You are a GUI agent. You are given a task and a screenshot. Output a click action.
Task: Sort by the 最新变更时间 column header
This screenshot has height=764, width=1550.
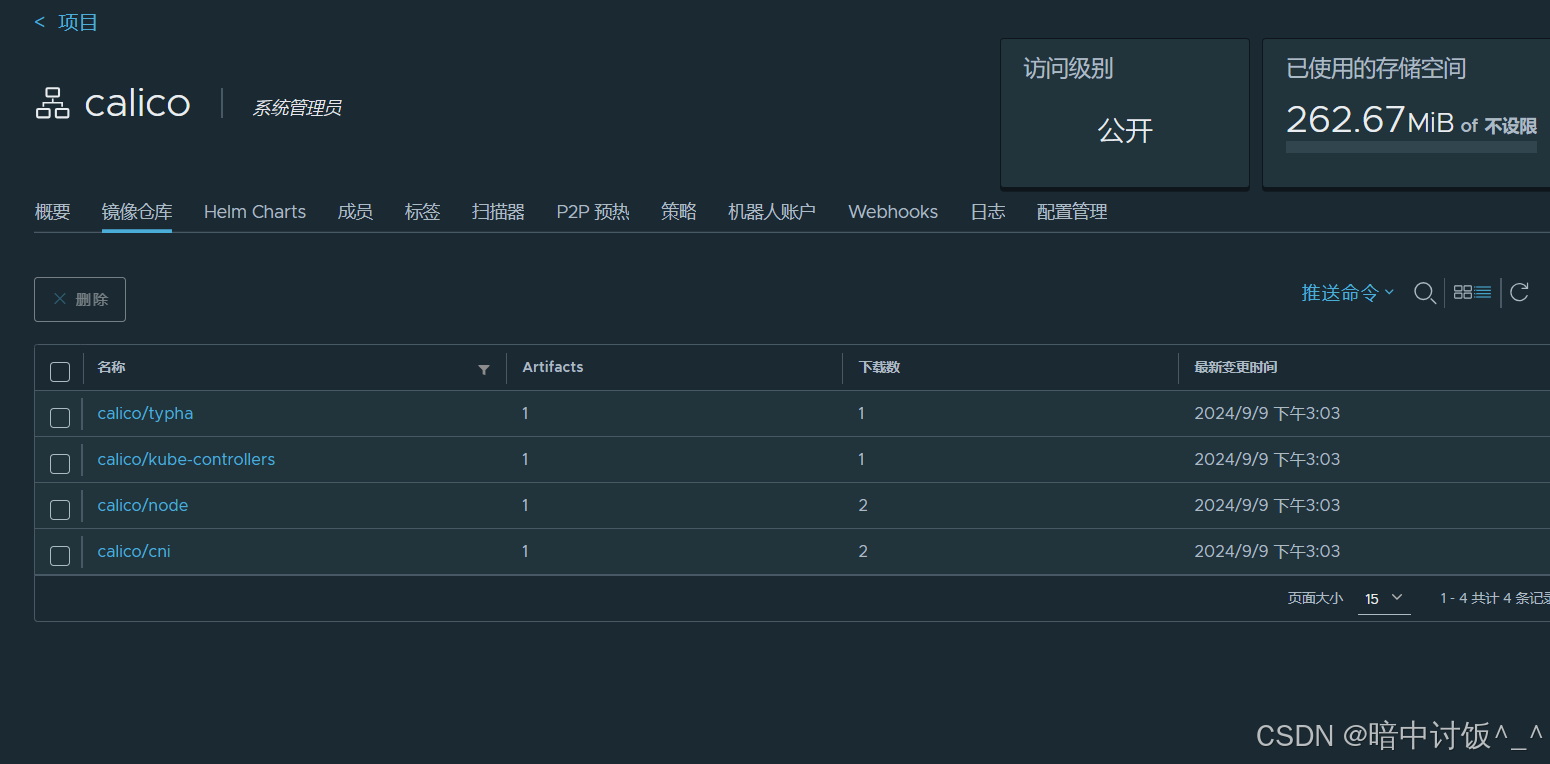1235,367
